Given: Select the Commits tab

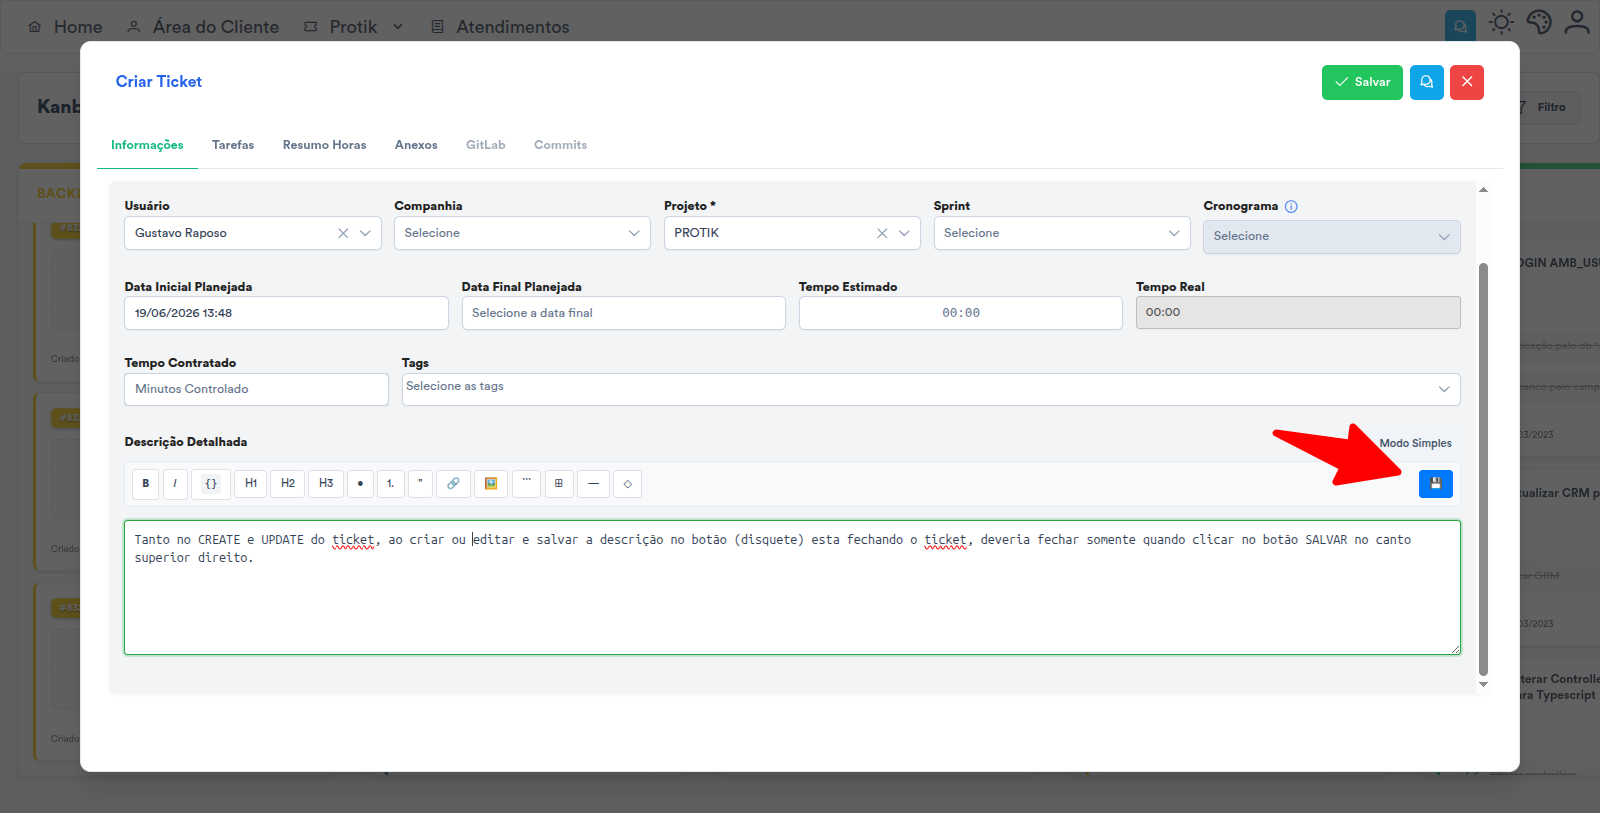Looking at the screenshot, I should tap(560, 145).
